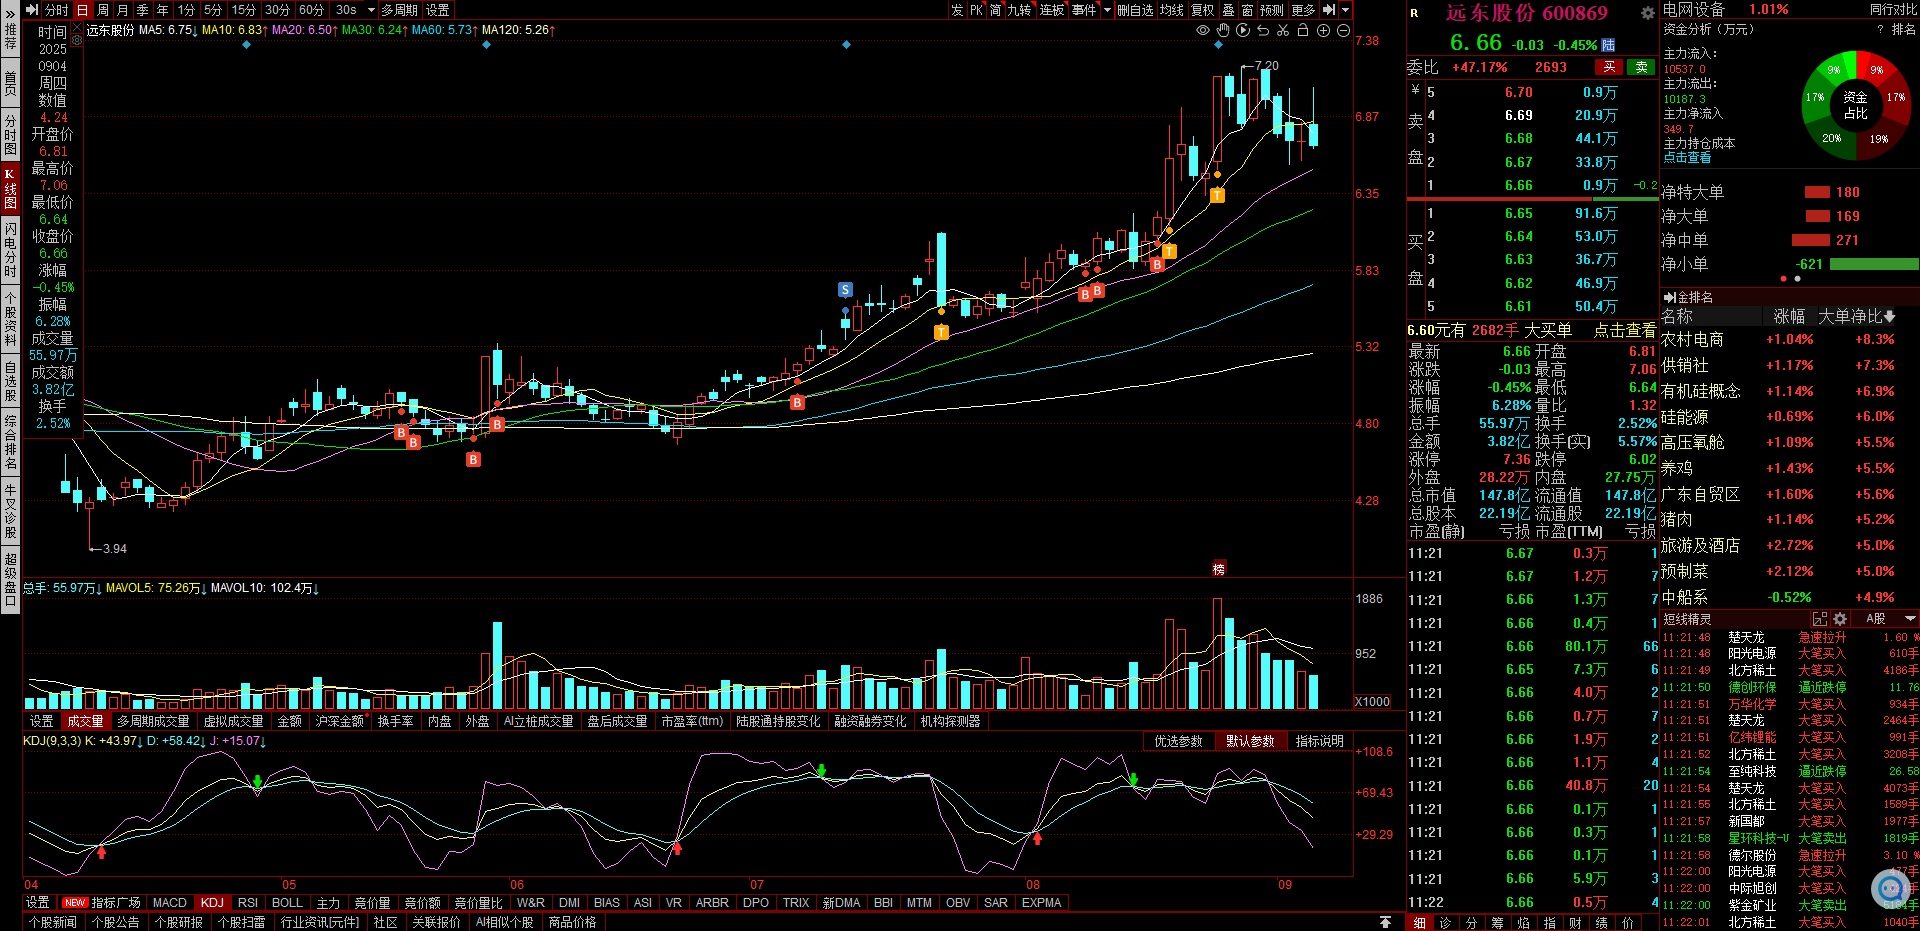Click 同行对比 peer comparison link
This screenshot has height=931, width=1920.
pos(1893,9)
